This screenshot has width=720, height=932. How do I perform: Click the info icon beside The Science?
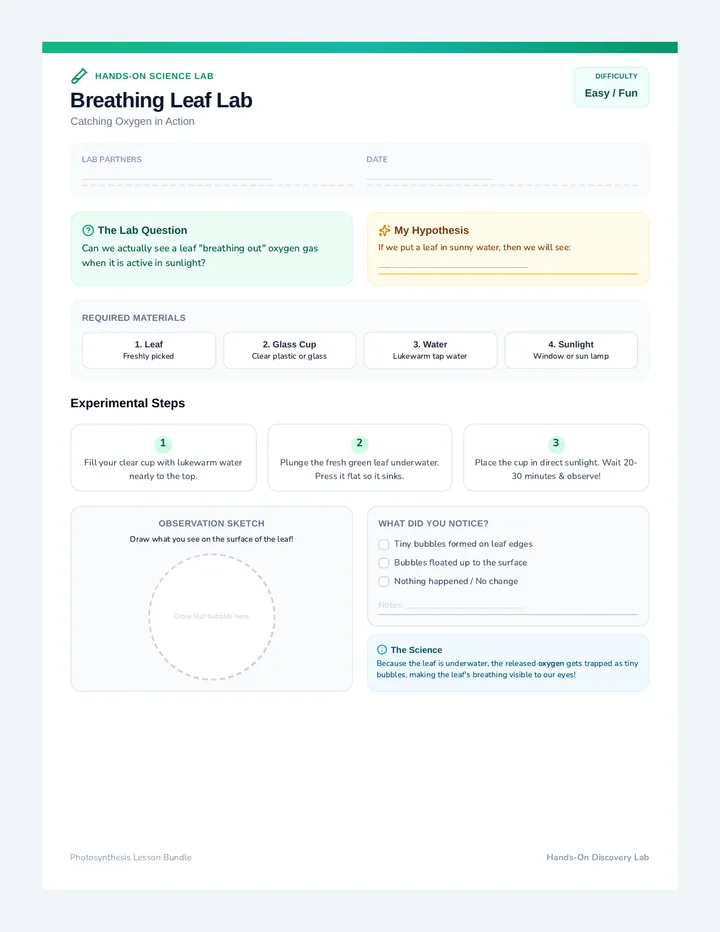[x=382, y=650]
